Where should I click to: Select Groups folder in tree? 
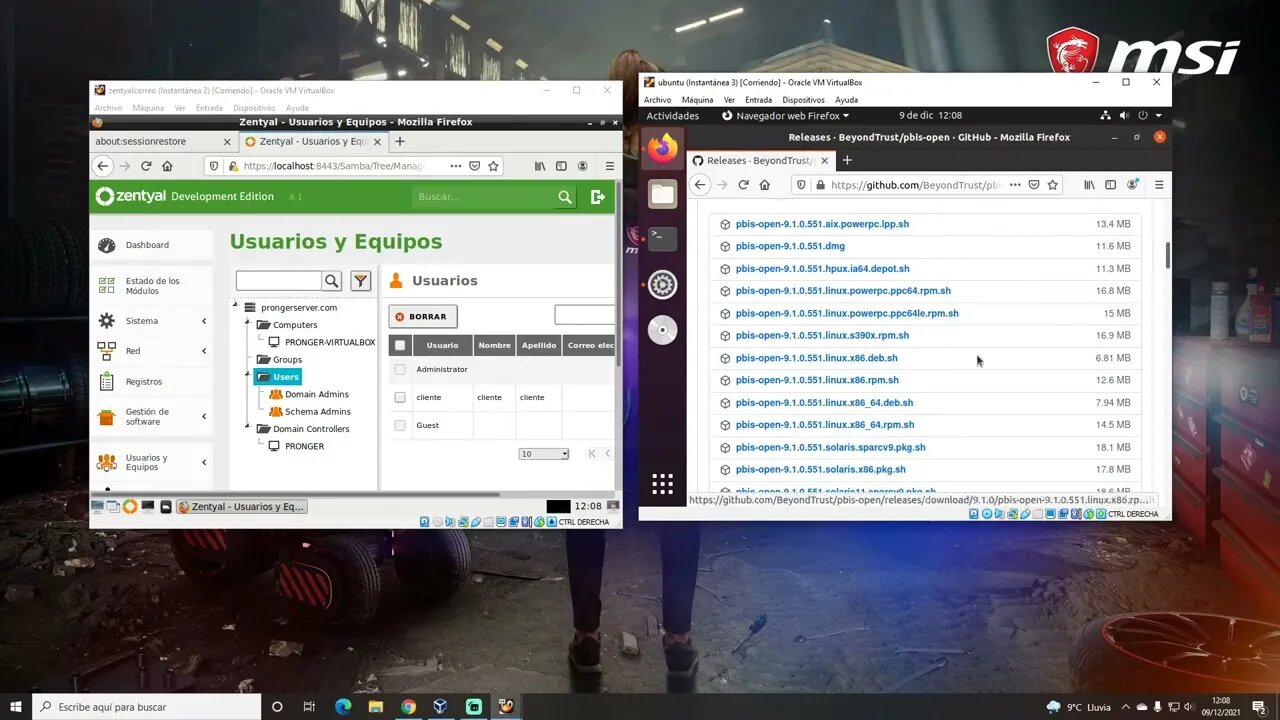click(x=287, y=360)
